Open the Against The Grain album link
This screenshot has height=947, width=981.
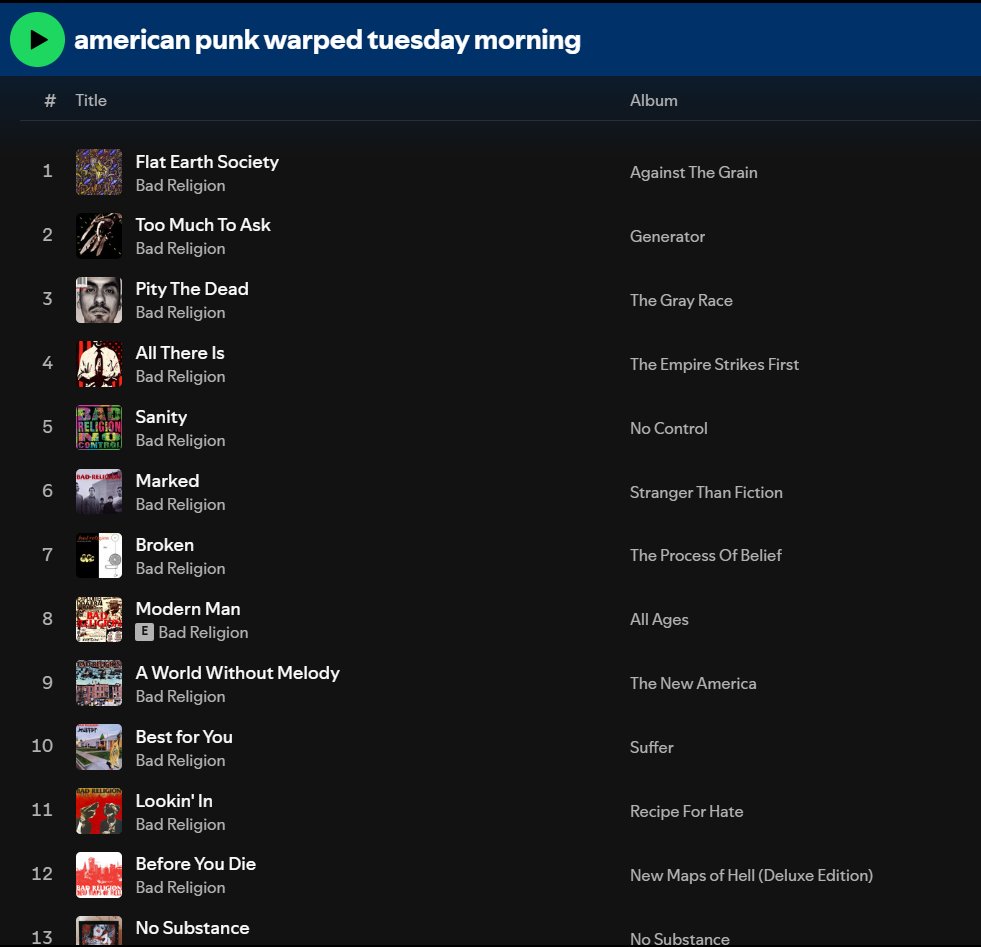pos(693,173)
